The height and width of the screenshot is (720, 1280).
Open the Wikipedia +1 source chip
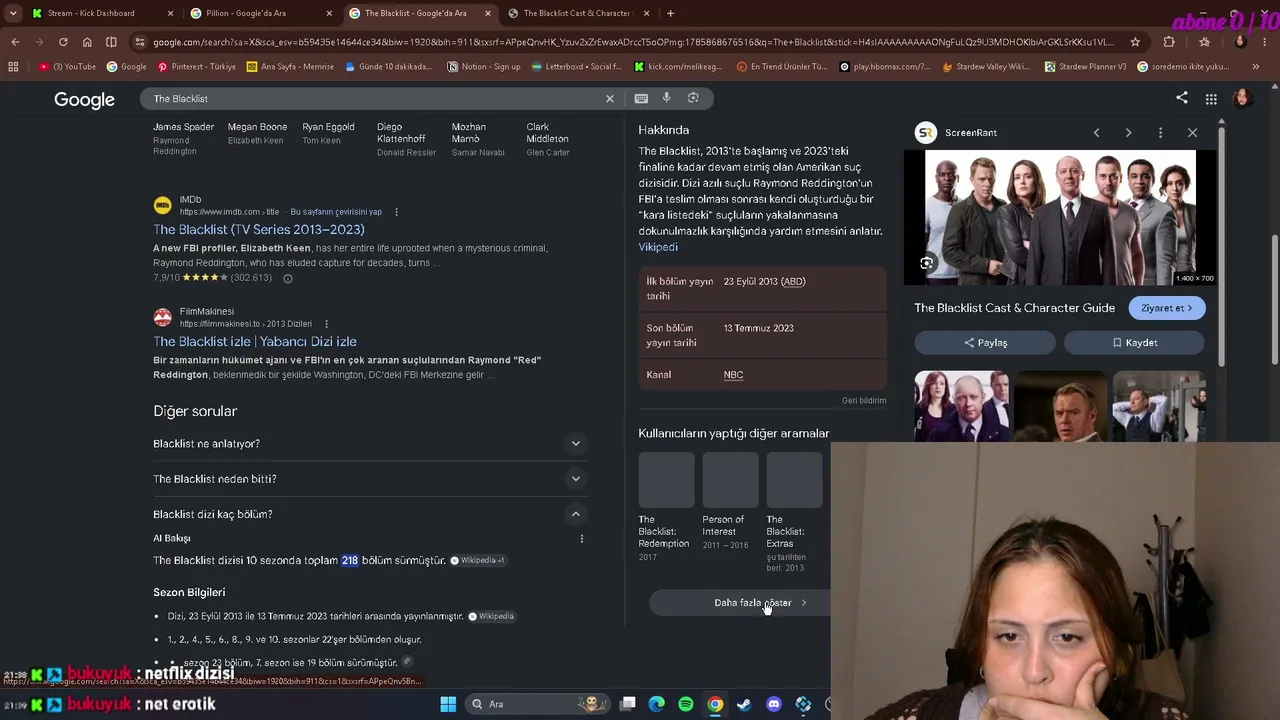point(478,561)
